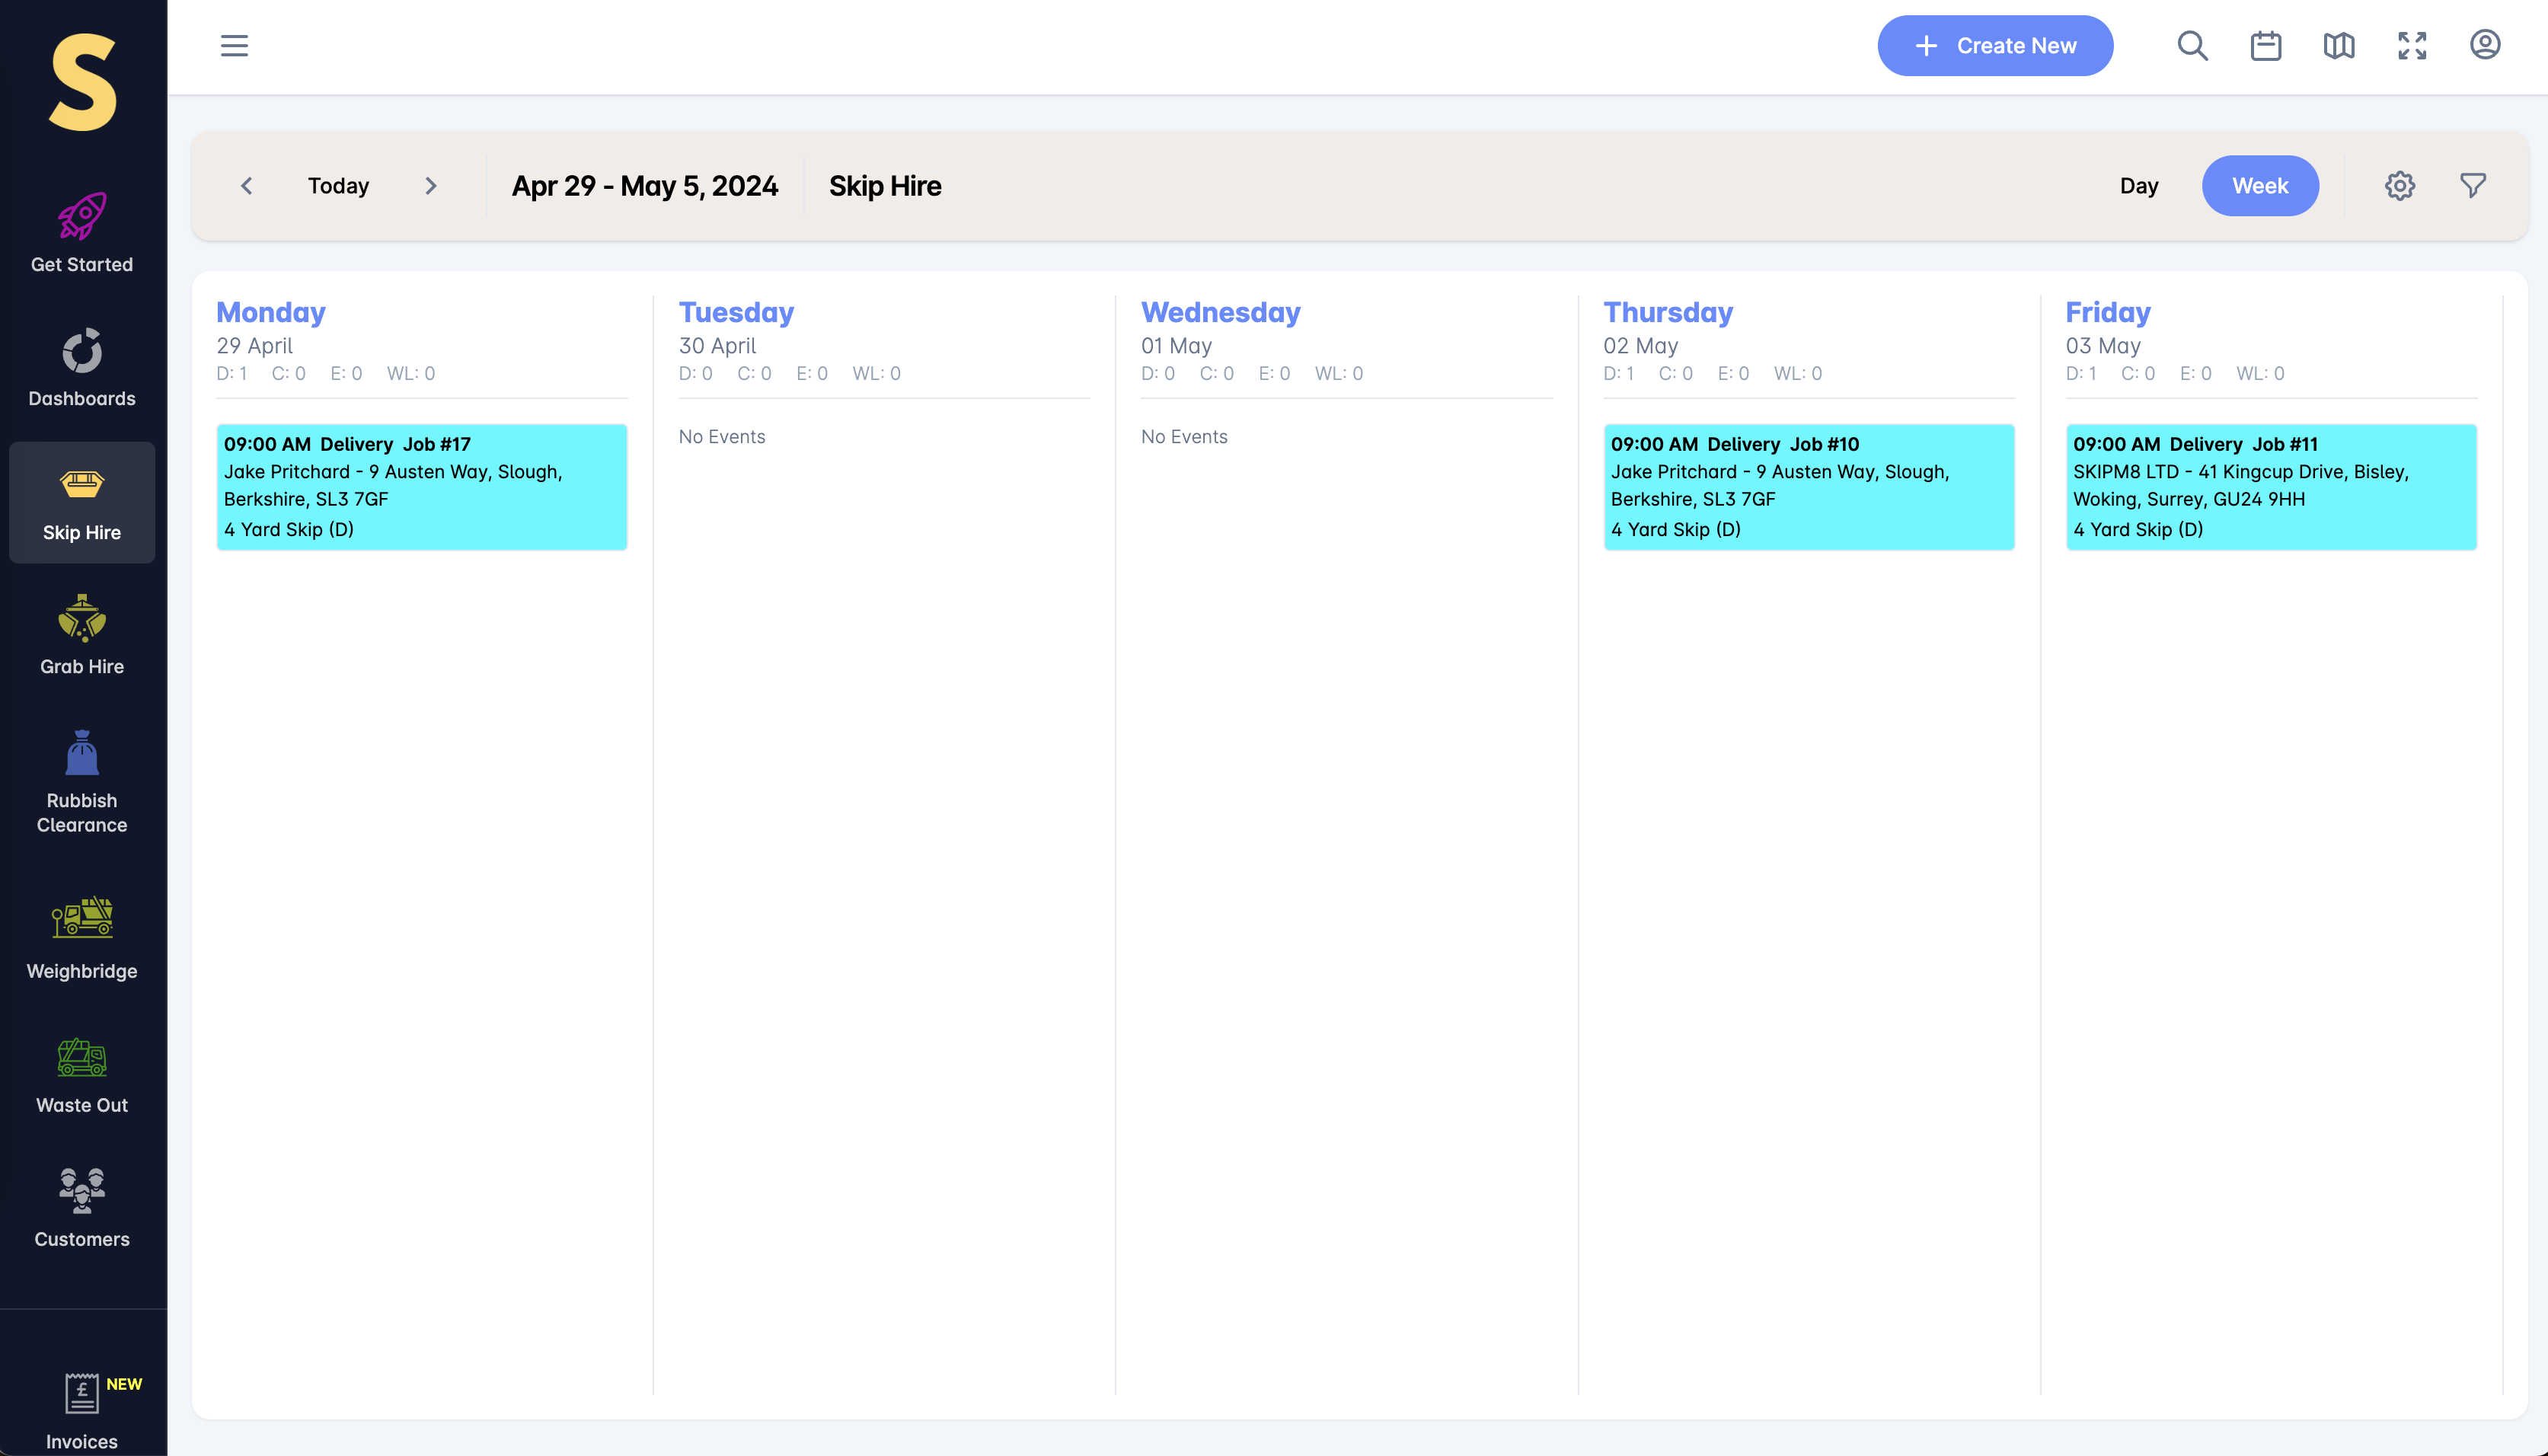
Task: Open the user profile icon
Action: (x=2485, y=45)
